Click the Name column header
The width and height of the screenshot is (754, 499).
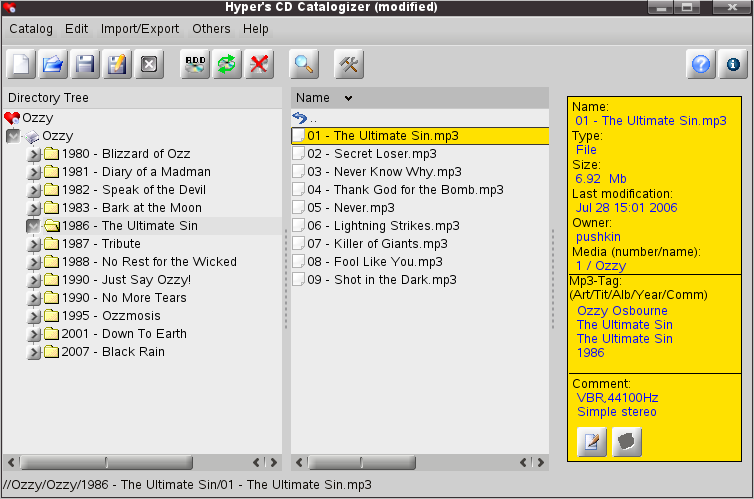[x=420, y=98]
